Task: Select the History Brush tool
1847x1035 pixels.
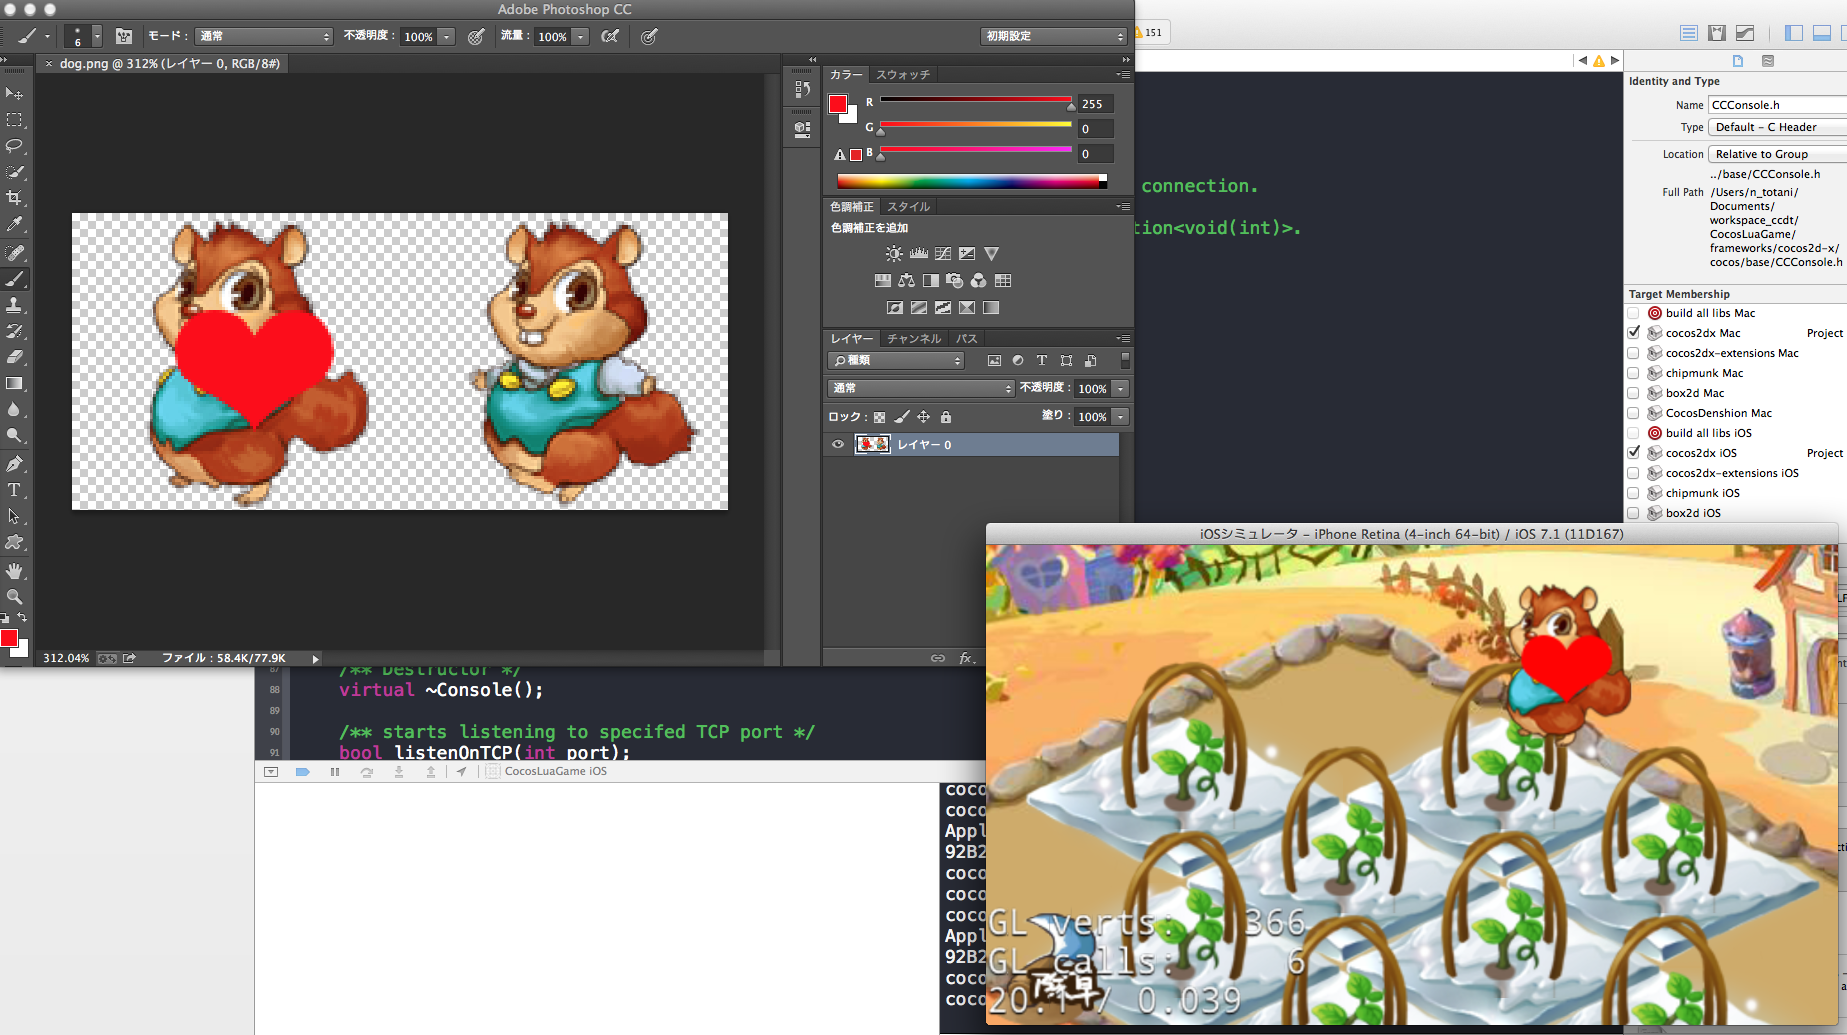Action: (14, 331)
